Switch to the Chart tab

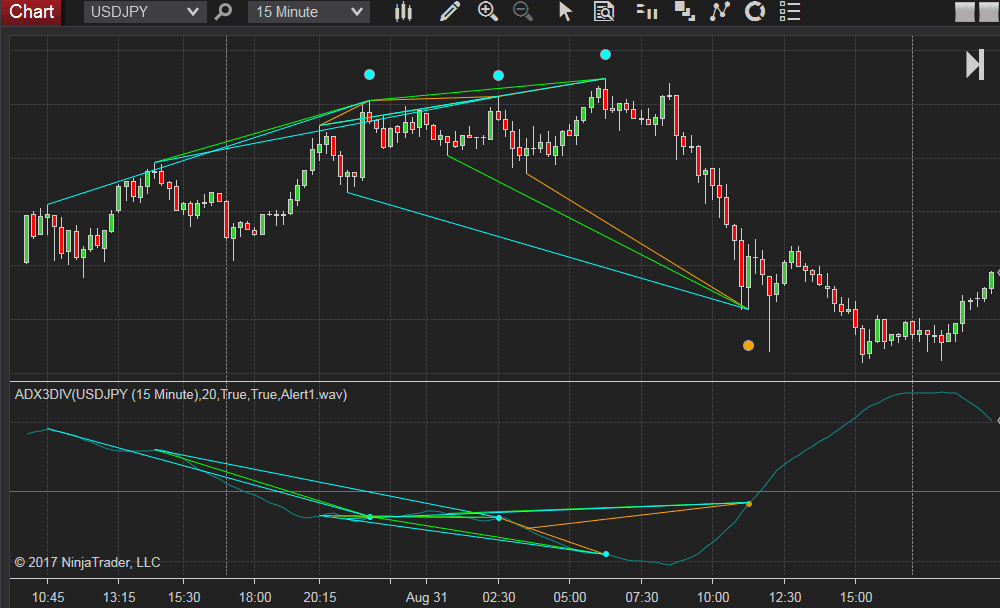pos(30,12)
